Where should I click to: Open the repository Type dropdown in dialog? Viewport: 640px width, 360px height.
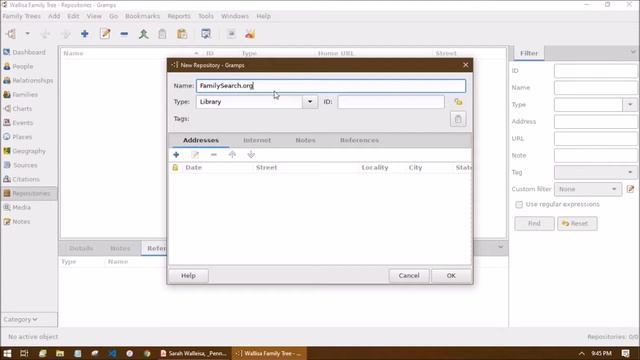pyautogui.click(x=310, y=102)
